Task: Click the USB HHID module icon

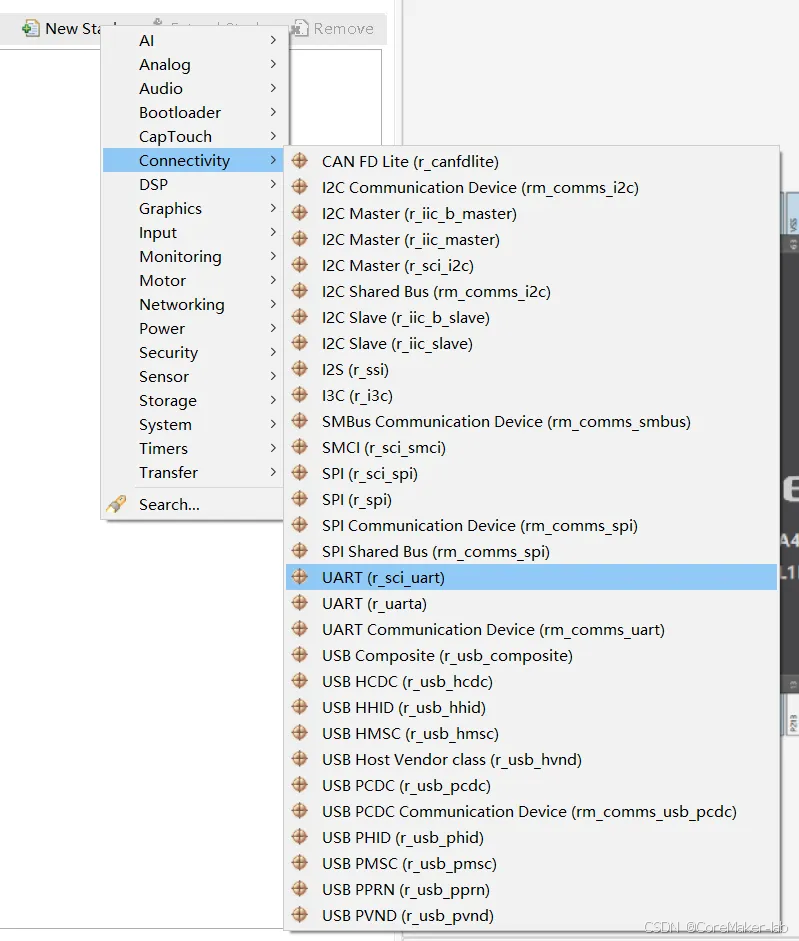Action: point(300,707)
